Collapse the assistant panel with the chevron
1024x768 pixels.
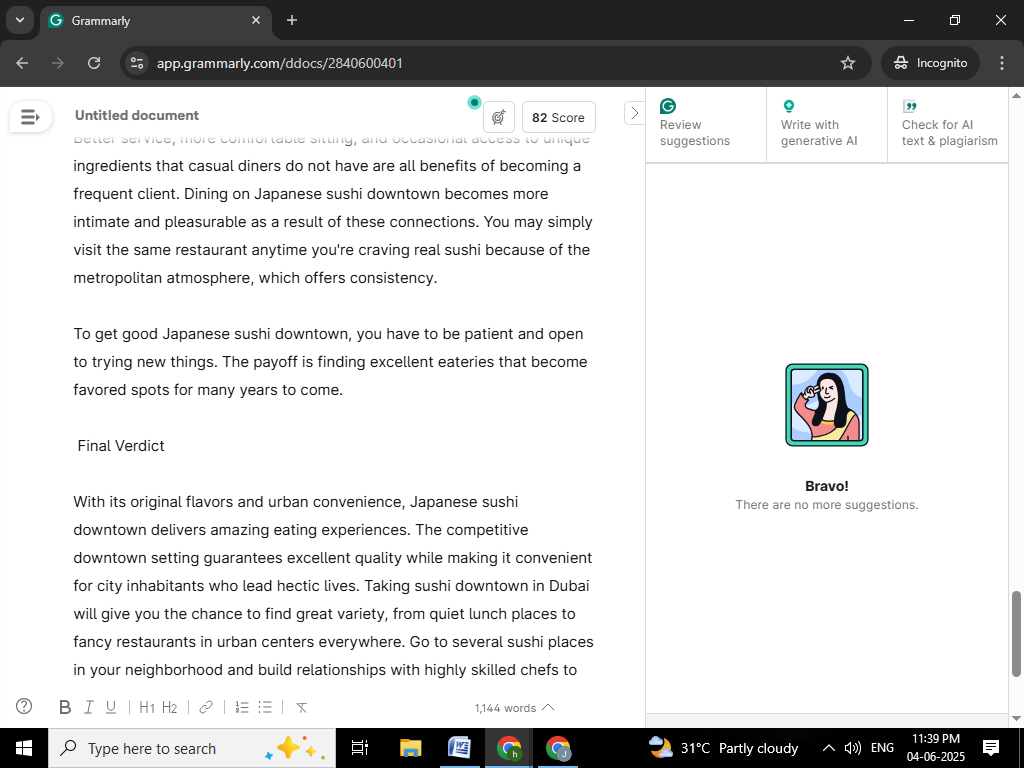[634, 113]
